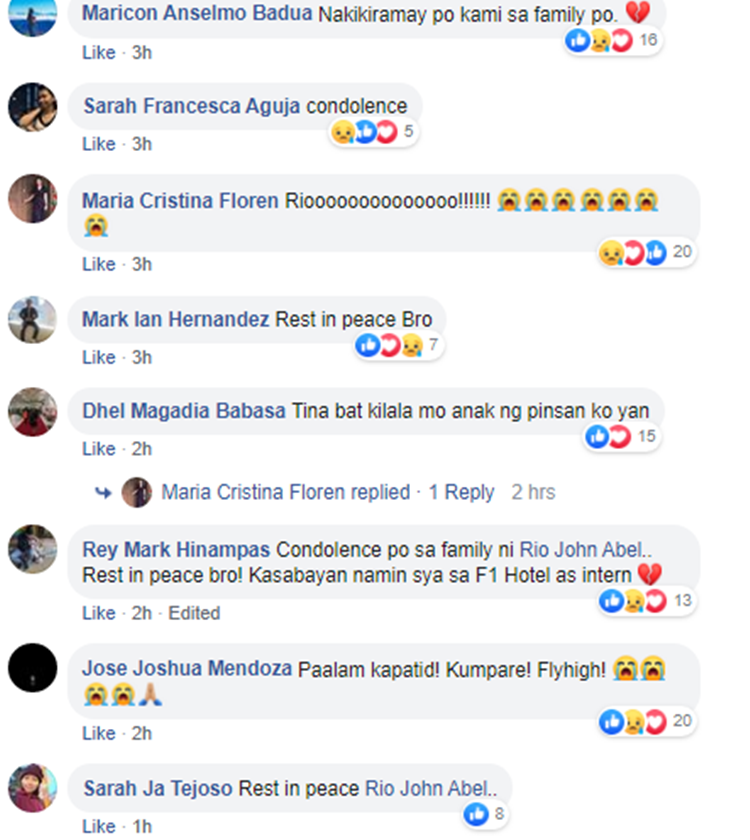Expand the reply arrow under Dhel Magadia Babasa
Viewport: 750px width, 840px height.
(x=103, y=492)
